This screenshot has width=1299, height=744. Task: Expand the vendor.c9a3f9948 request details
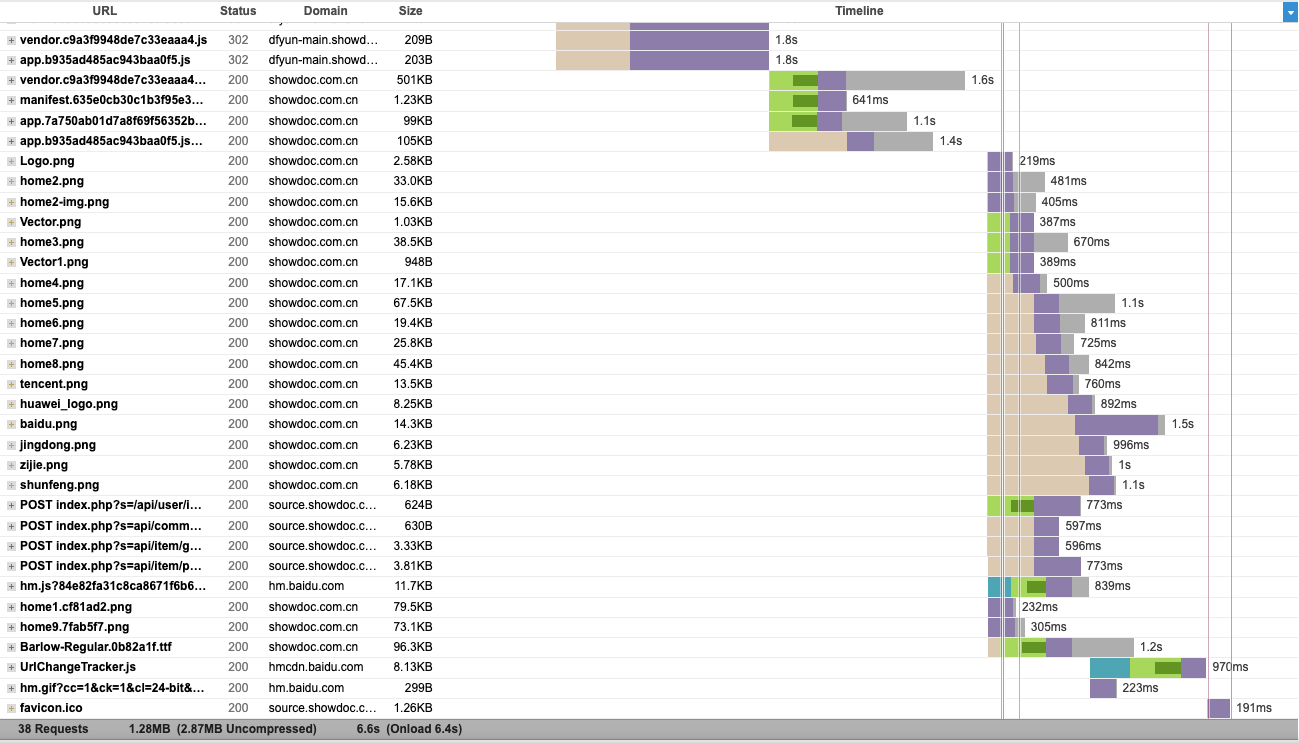click(x=9, y=40)
